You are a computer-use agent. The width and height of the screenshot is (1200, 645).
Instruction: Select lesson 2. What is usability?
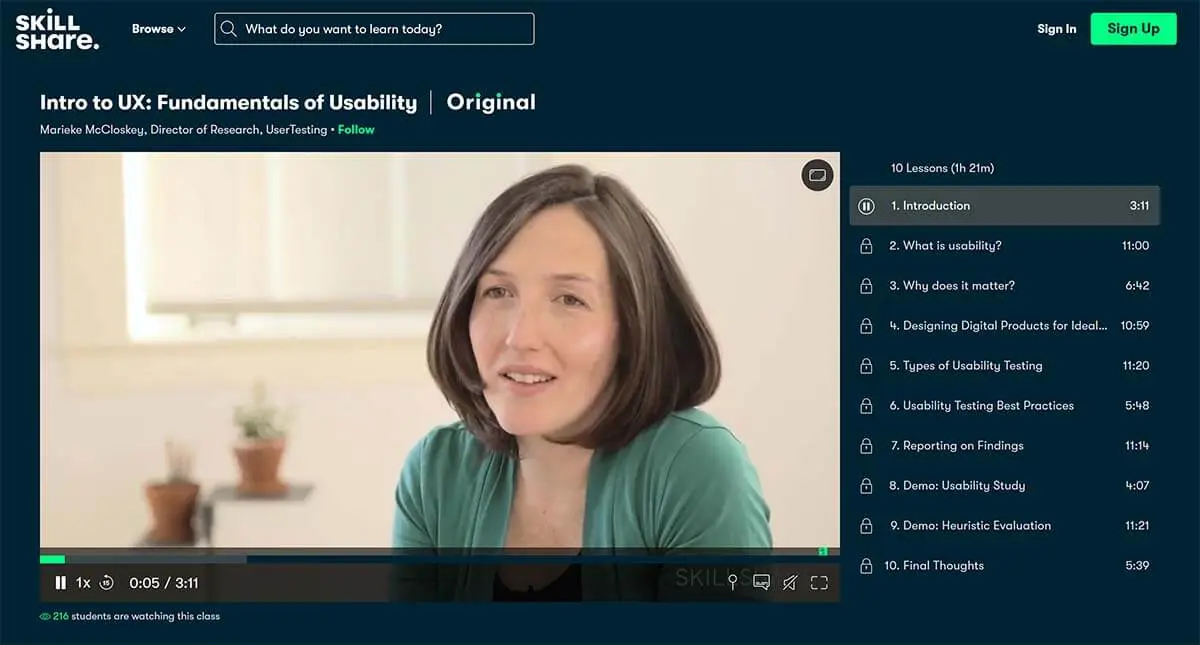point(1005,246)
